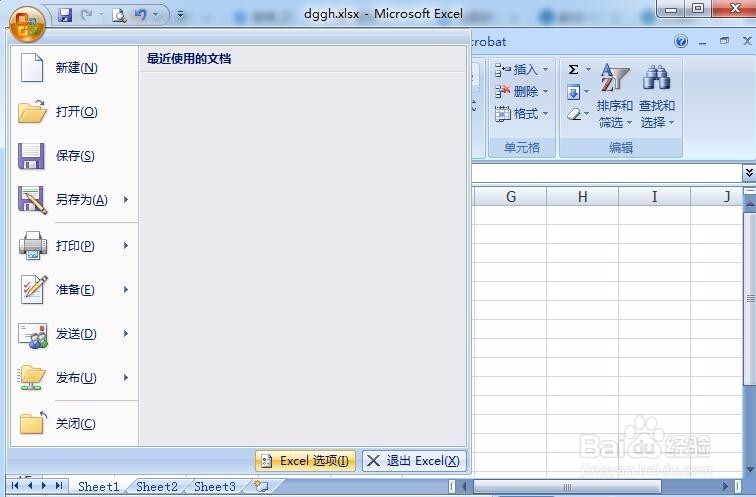The image size is (756, 497).
Task: Open 查找和选择 find and select
Action: [x=656, y=96]
